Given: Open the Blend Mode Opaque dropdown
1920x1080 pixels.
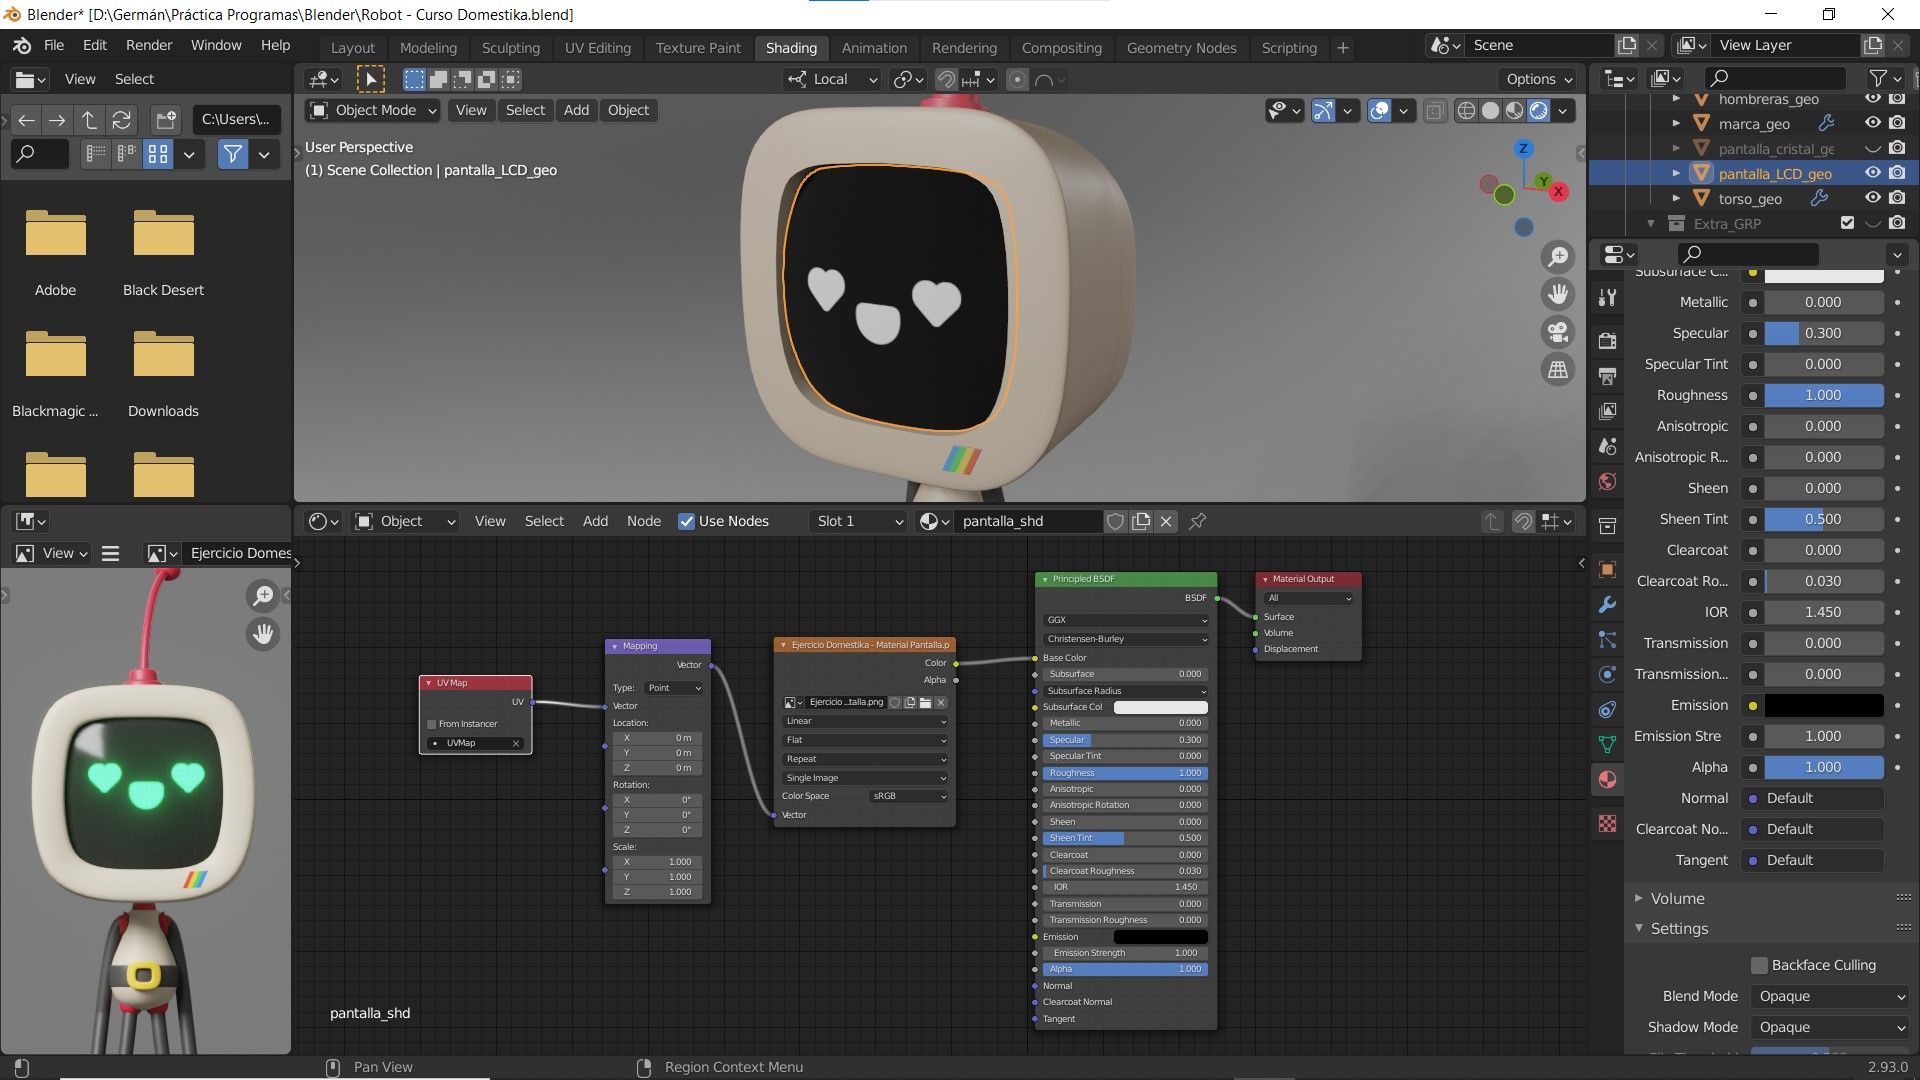Looking at the screenshot, I should [x=1830, y=996].
